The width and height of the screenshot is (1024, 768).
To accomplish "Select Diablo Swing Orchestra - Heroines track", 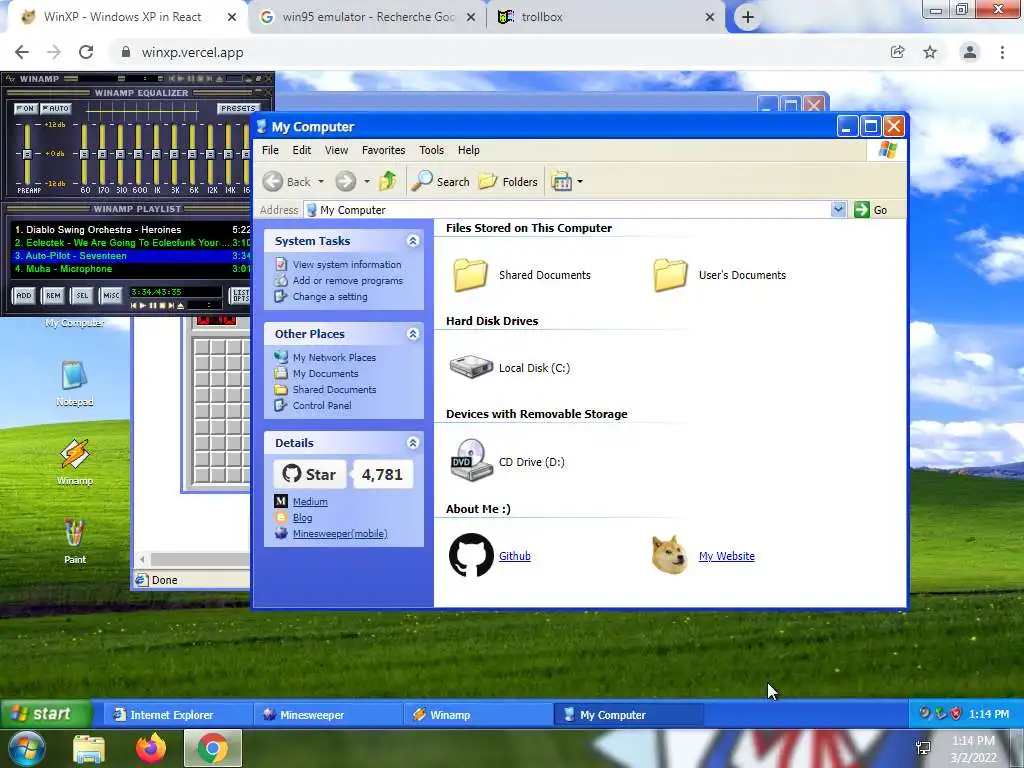I will tap(132, 230).
